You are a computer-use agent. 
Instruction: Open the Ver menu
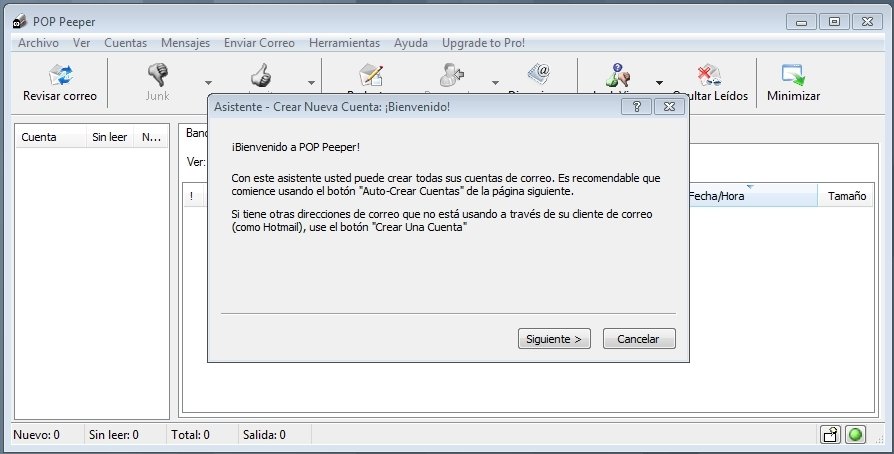tap(82, 43)
